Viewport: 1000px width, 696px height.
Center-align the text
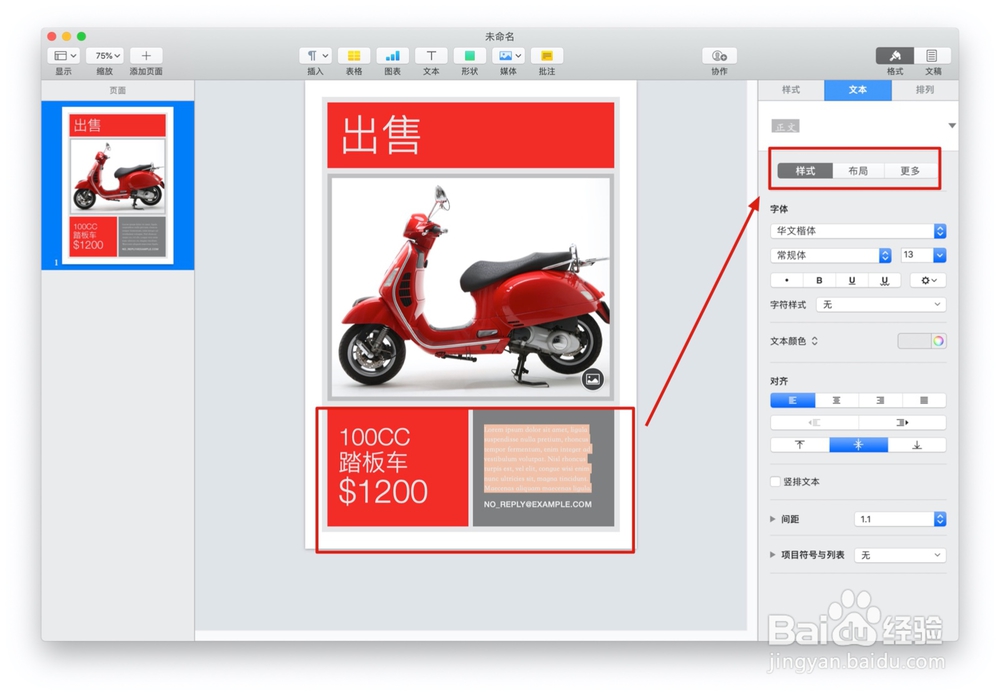(x=837, y=401)
